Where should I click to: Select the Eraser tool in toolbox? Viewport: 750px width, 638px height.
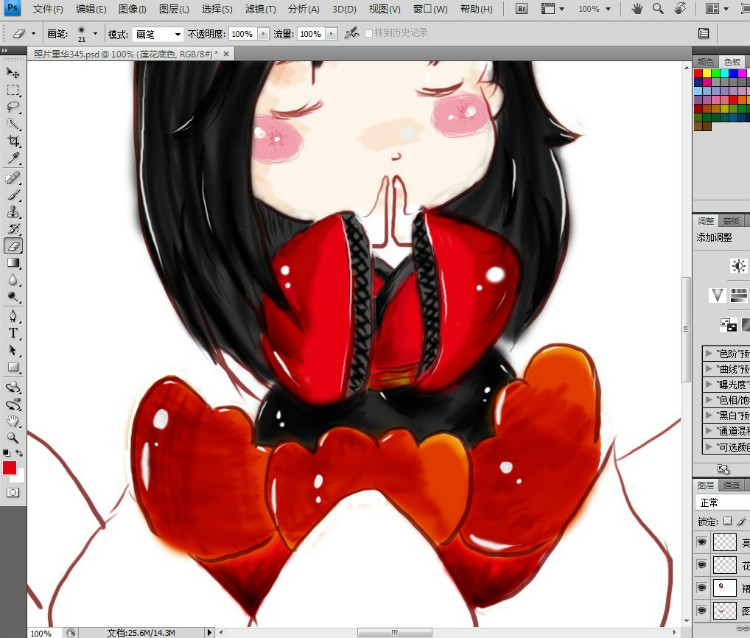[13, 246]
